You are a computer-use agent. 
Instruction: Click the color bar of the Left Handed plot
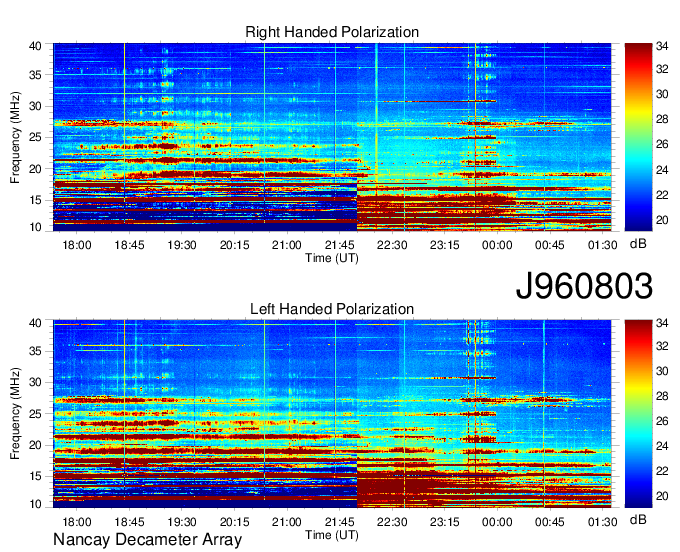pyautogui.click(x=638, y=414)
